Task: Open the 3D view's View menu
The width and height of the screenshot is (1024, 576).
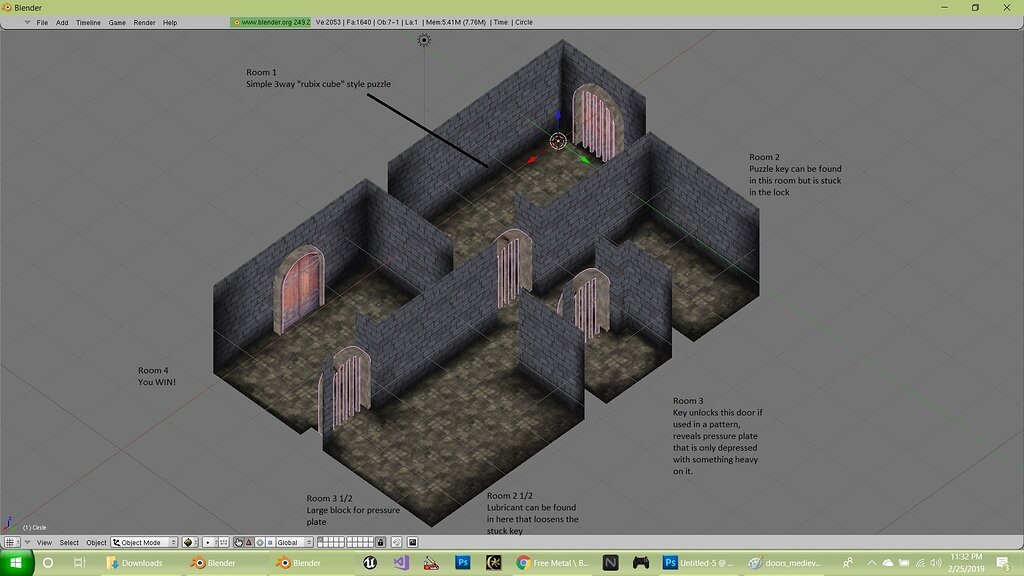Action: (44, 542)
